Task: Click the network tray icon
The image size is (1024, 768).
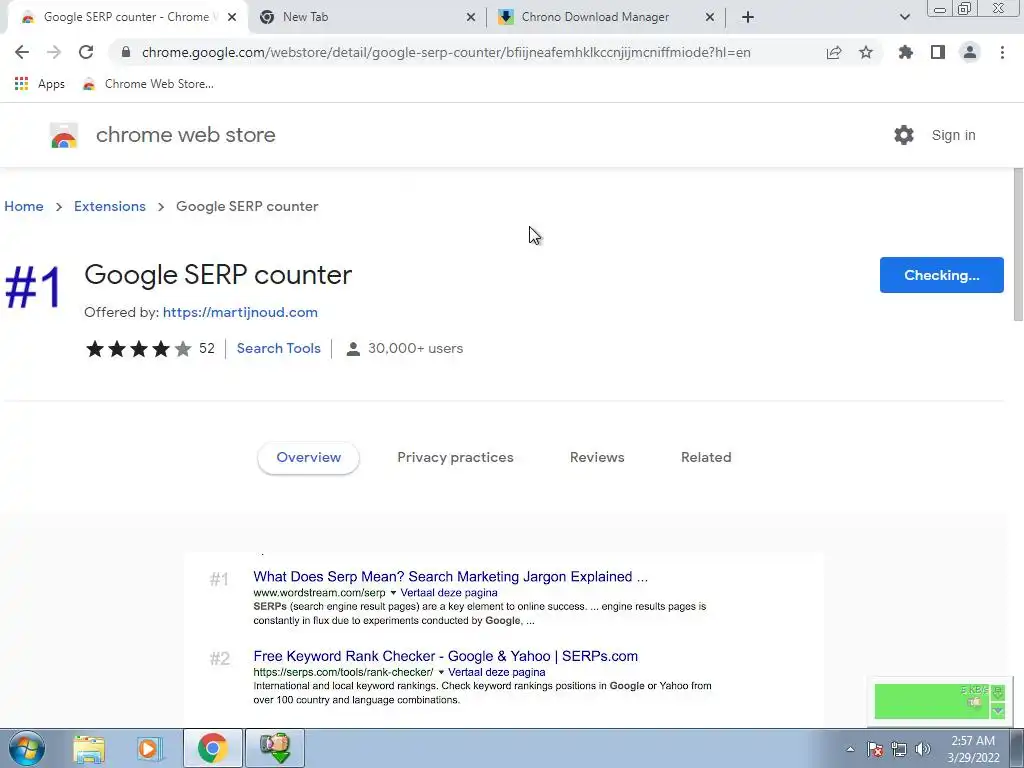Action: pos(899,749)
